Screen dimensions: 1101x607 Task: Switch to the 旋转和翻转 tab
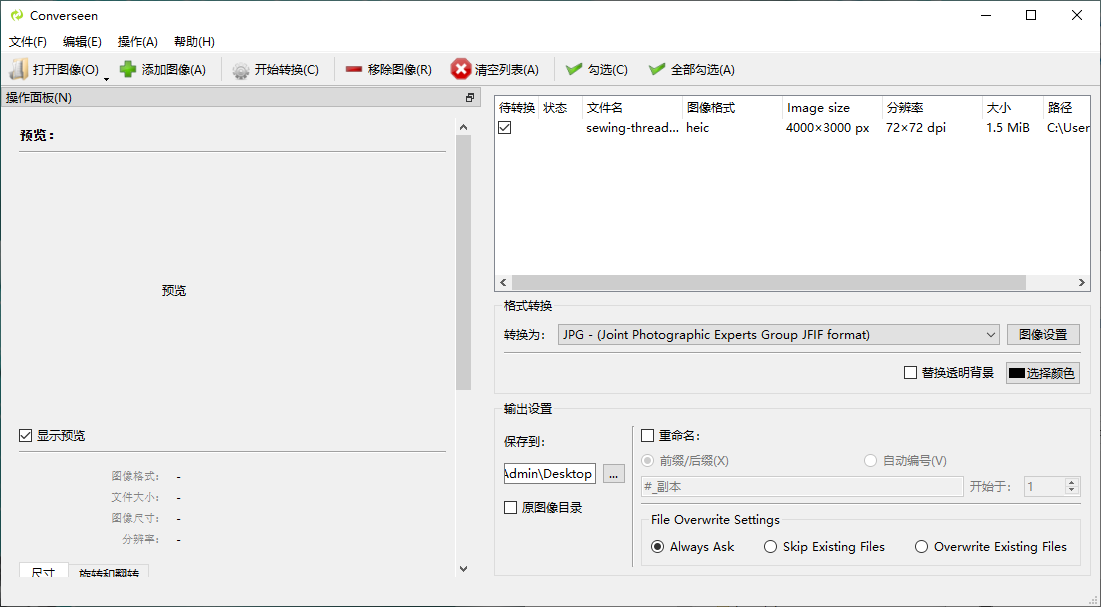tap(109, 573)
